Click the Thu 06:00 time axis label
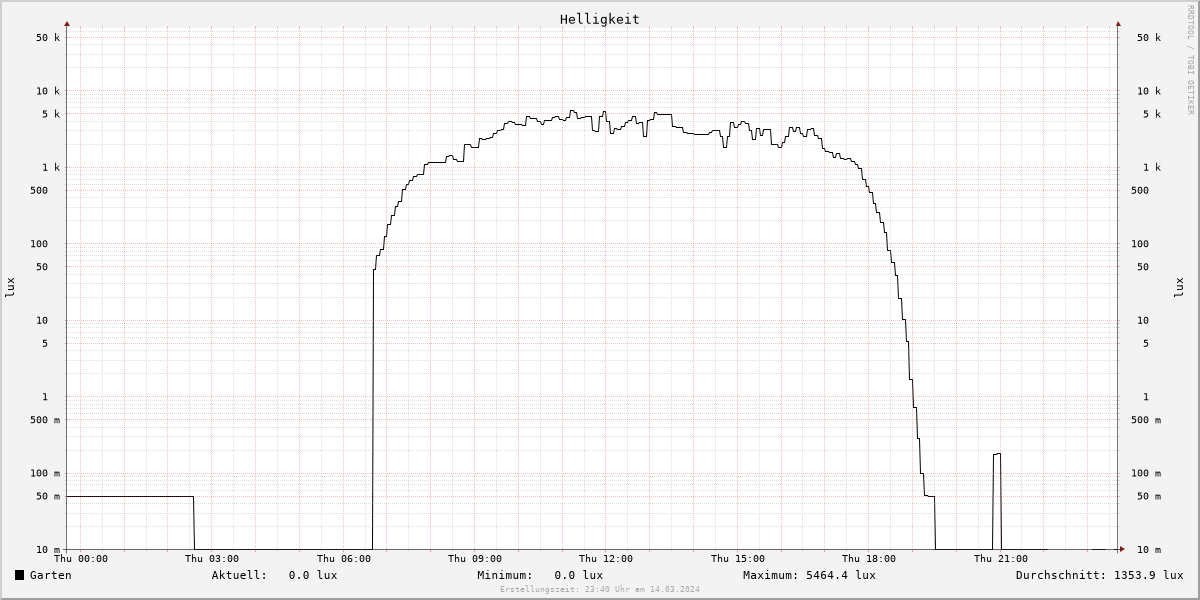 coord(344,559)
